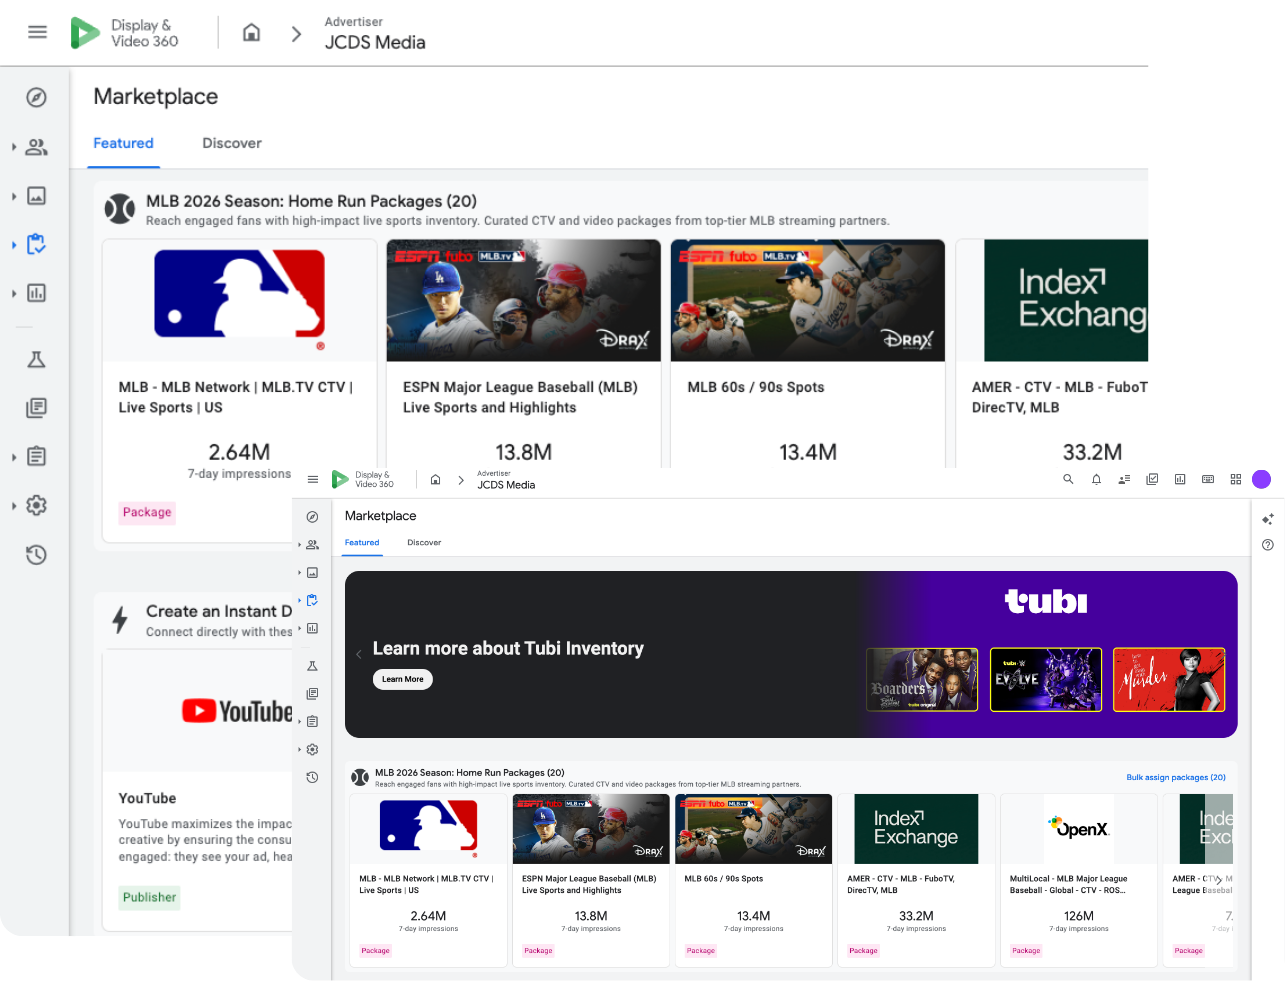Click the Learn More button on the Tubi banner

click(403, 679)
